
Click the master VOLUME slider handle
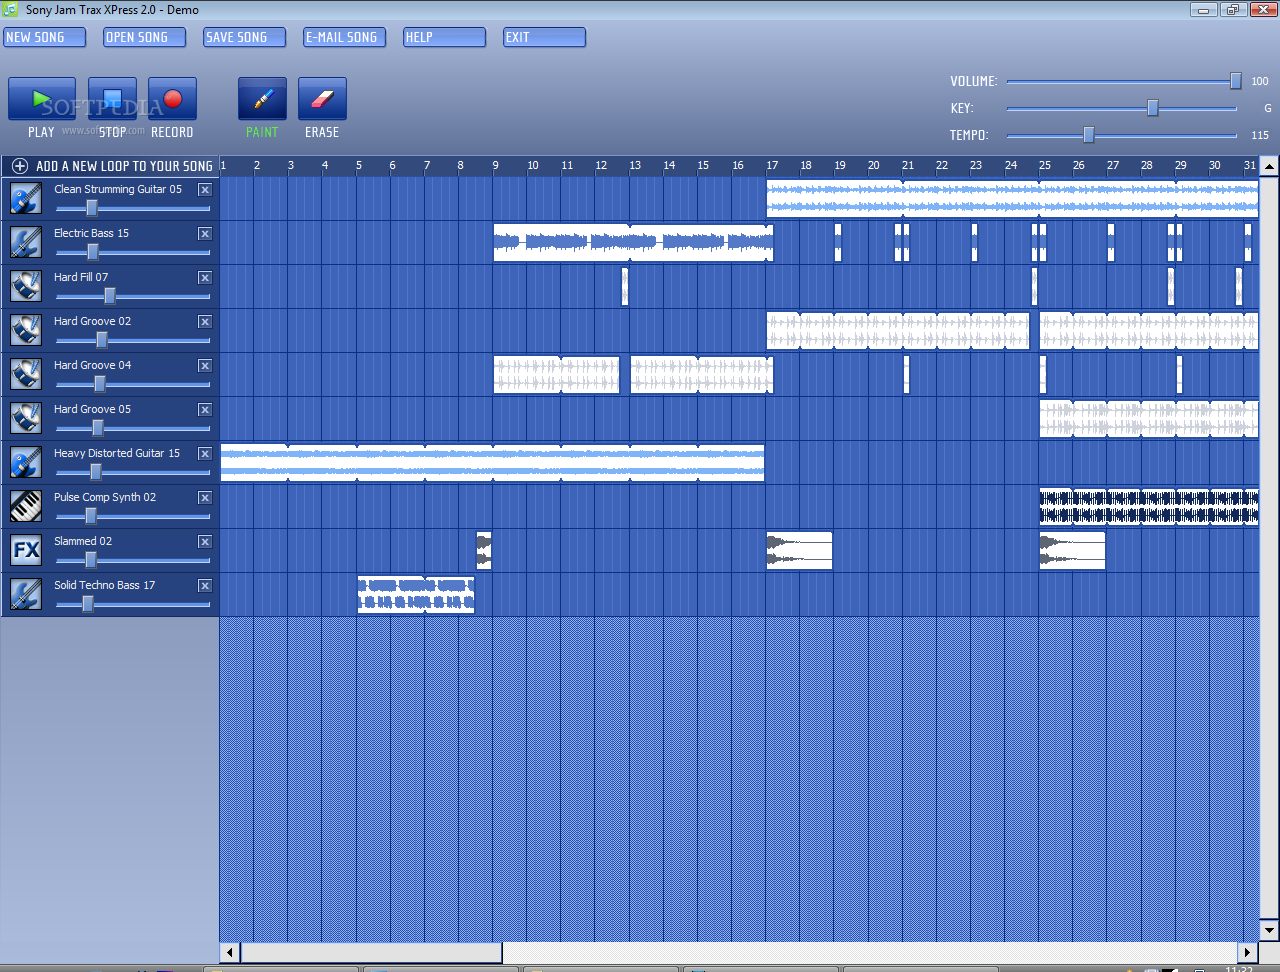tap(1236, 81)
